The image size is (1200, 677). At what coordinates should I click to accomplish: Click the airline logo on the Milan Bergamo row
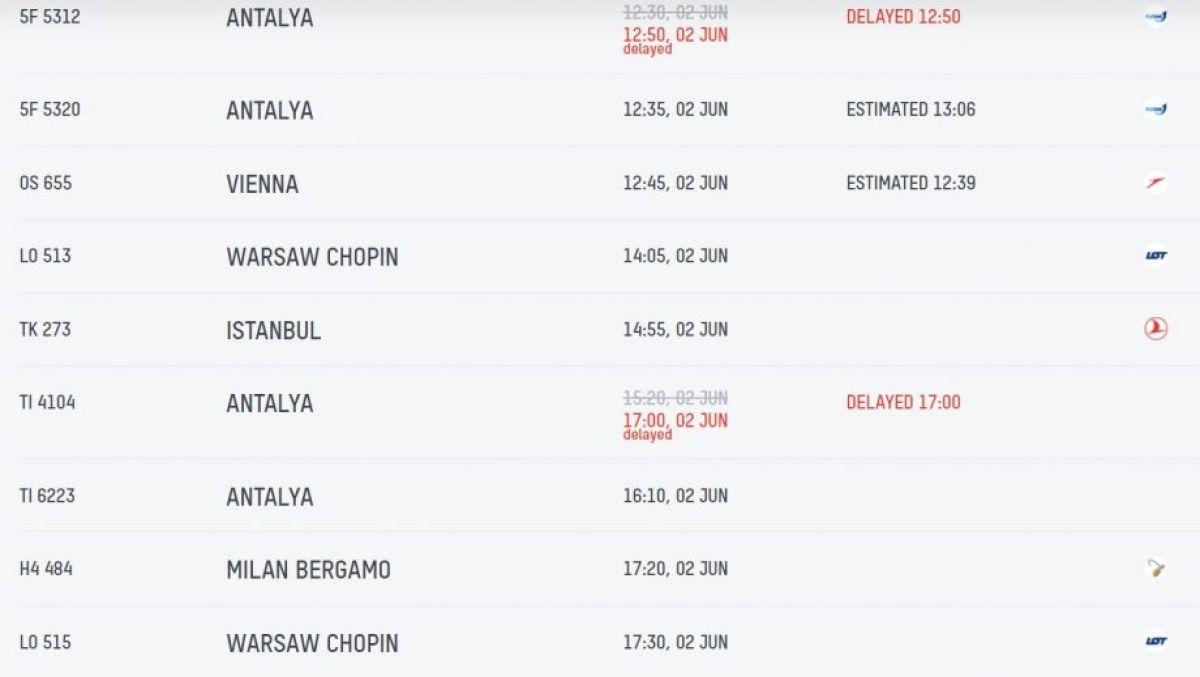[x=1156, y=569]
